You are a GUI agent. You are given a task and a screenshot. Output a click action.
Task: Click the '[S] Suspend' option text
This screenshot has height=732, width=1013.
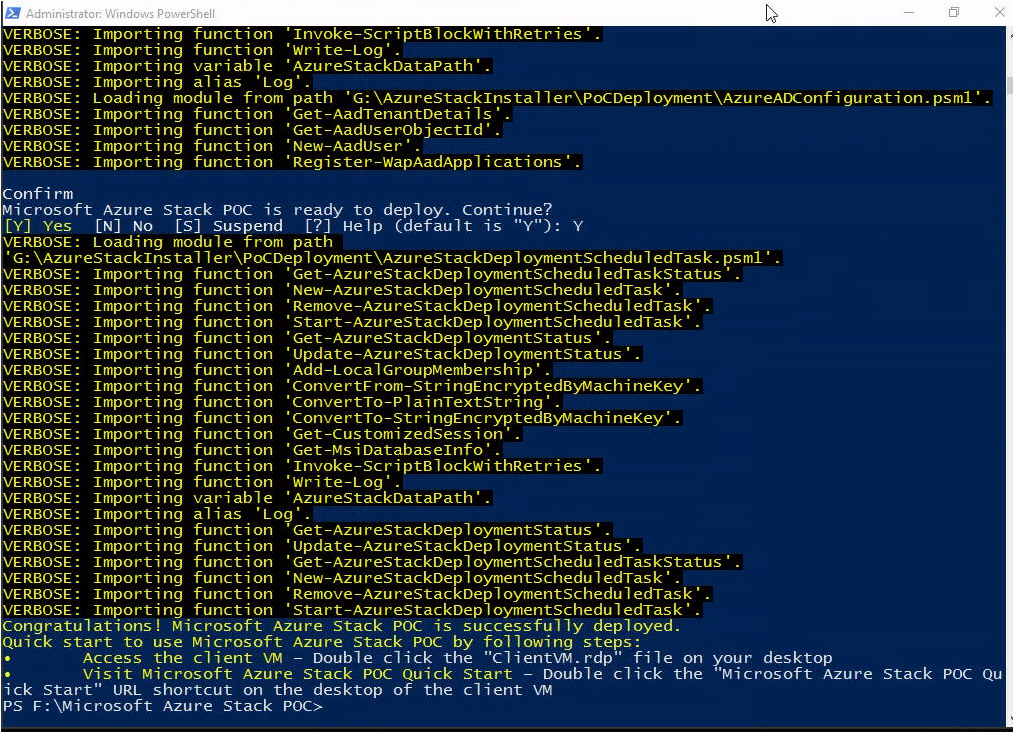[x=229, y=226]
